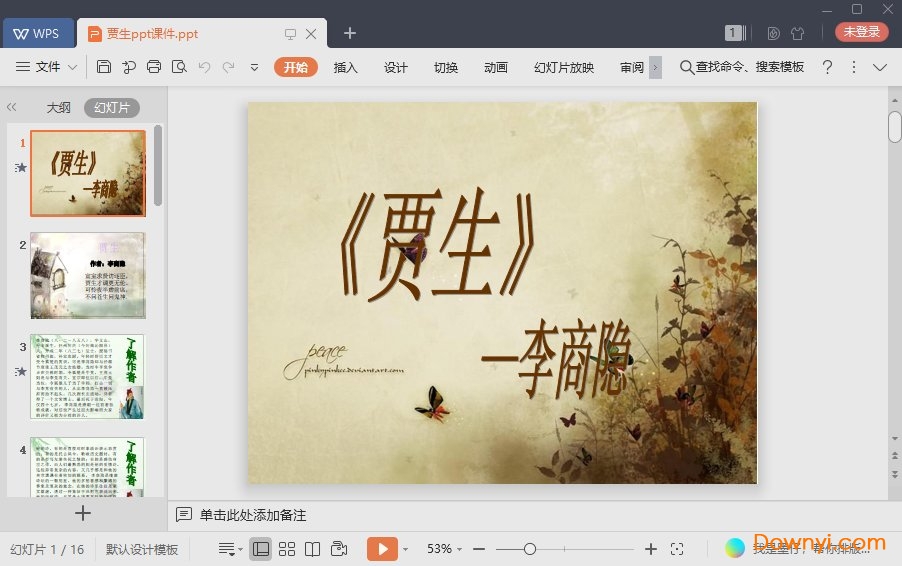
Task: Add new slide with plus button
Action: tap(83, 513)
